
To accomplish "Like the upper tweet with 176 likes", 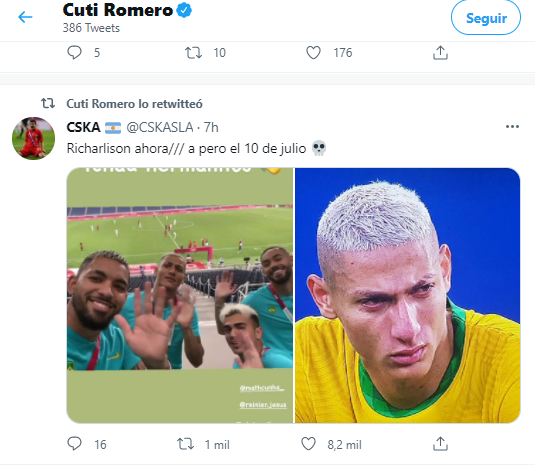I will click(313, 53).
